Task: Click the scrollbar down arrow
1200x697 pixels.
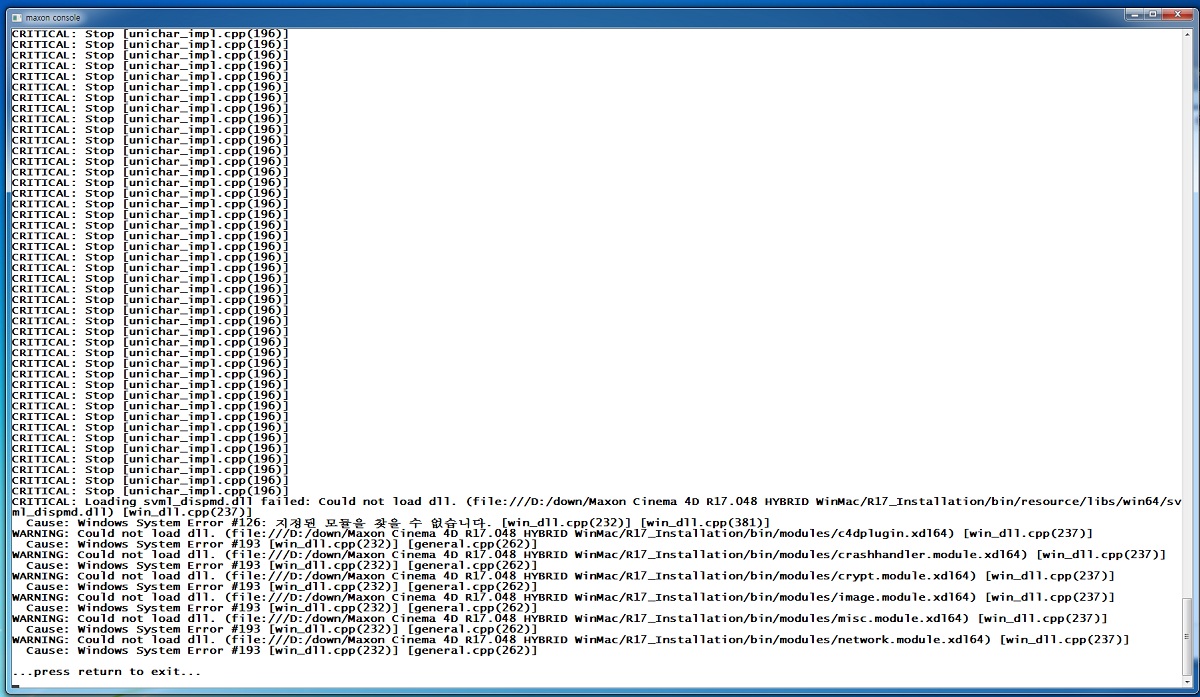Action: pos(1187,682)
